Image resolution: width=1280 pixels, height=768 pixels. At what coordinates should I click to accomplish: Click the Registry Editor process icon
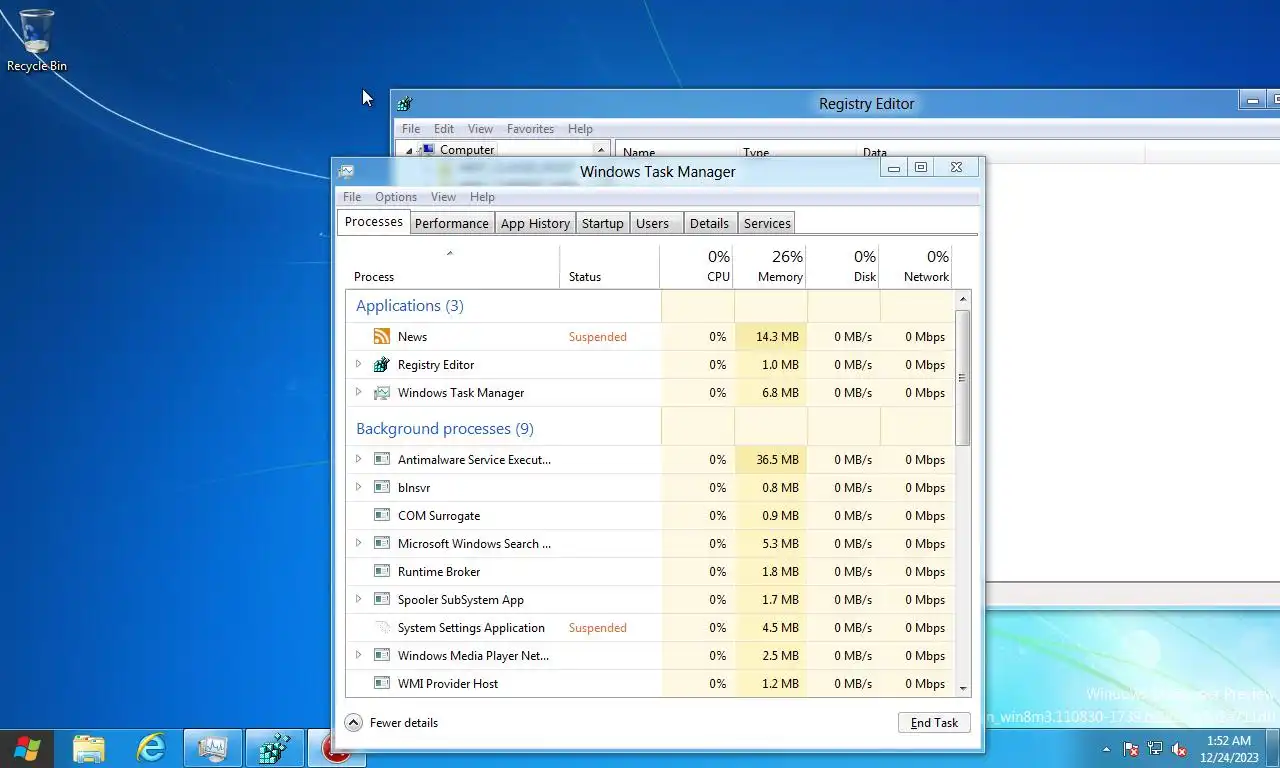(381, 365)
